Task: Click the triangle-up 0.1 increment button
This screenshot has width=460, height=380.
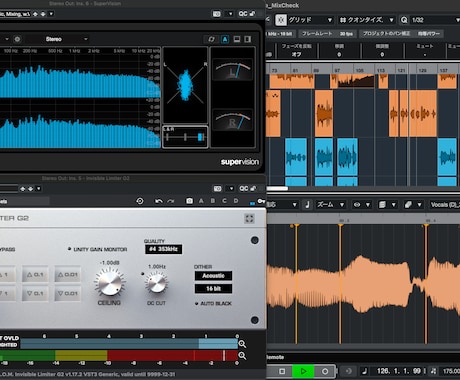Action: (35, 275)
